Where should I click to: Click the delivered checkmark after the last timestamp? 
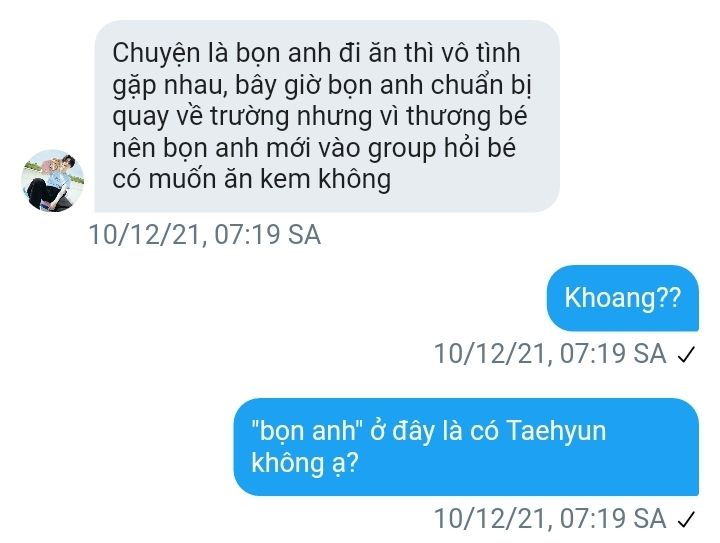[686, 519]
